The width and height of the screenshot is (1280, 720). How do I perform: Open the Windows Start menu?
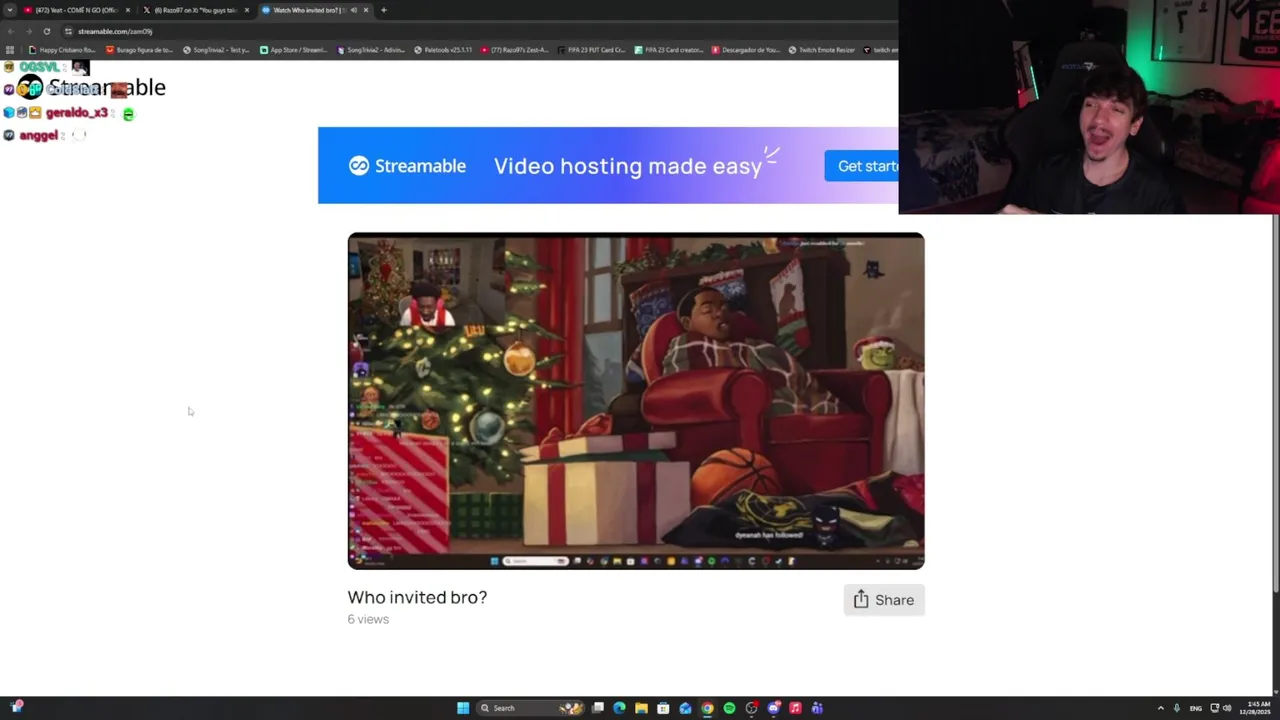point(463,708)
